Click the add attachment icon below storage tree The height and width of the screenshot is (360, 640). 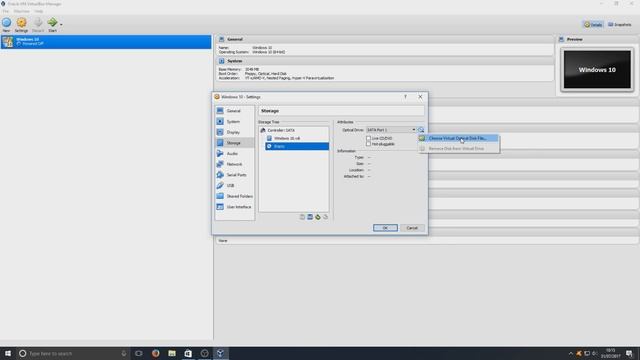pyautogui.click(x=318, y=217)
